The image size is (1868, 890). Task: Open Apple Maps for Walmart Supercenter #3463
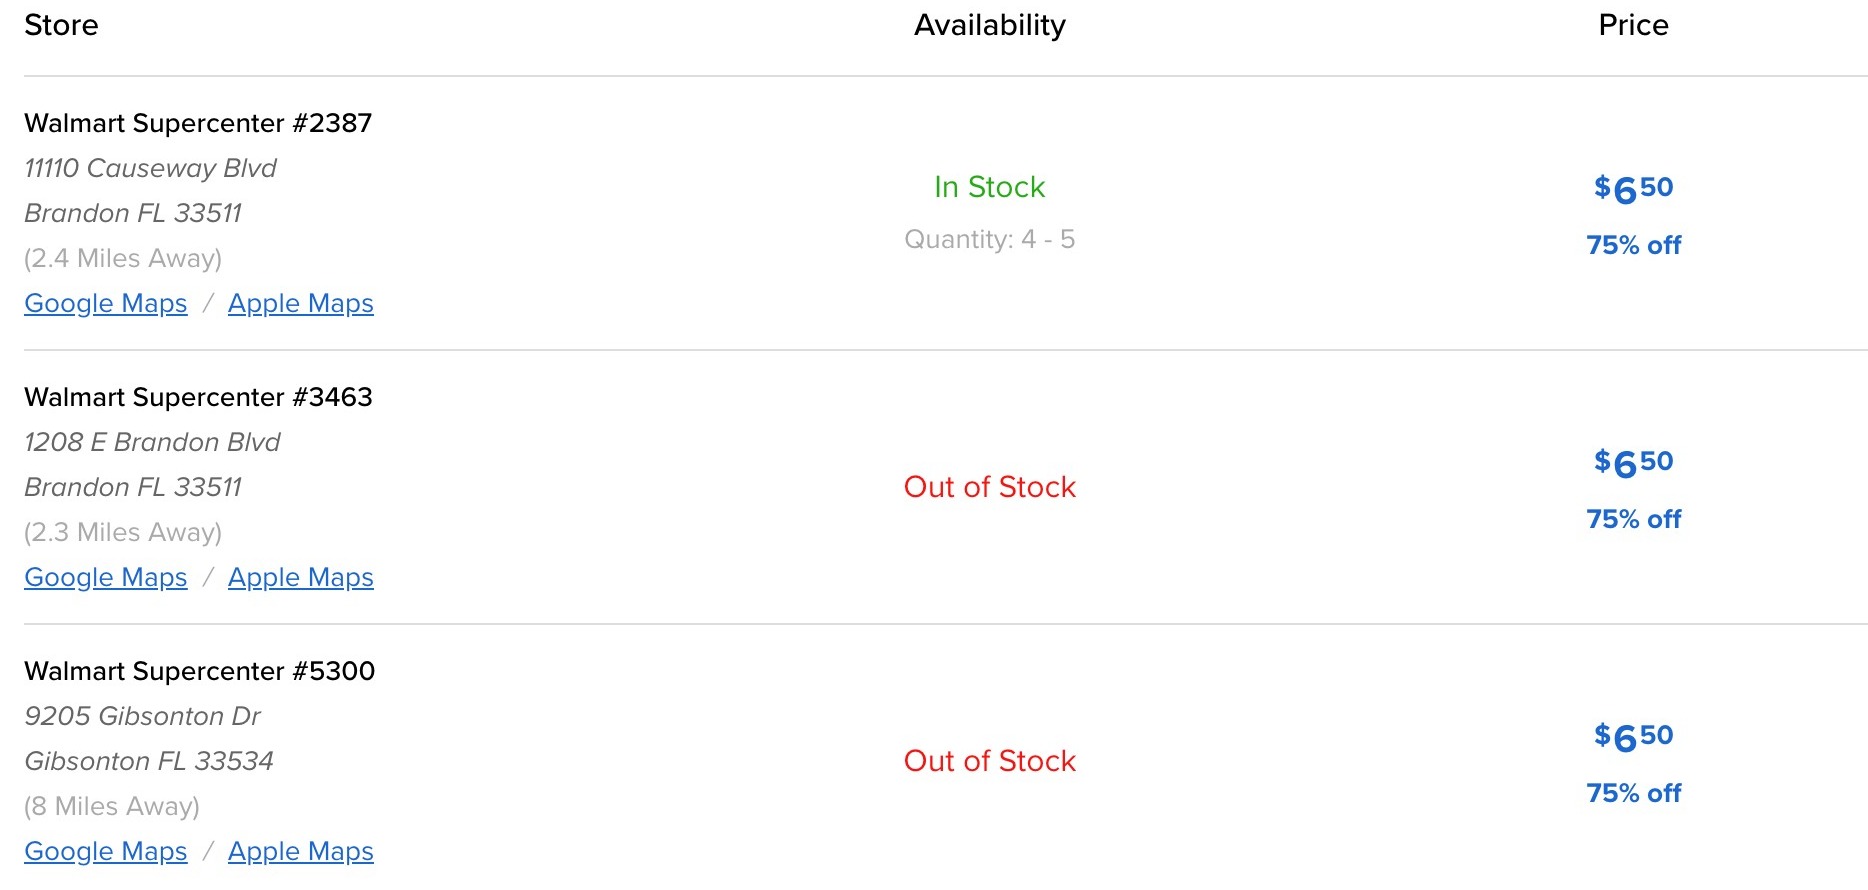coord(300,577)
